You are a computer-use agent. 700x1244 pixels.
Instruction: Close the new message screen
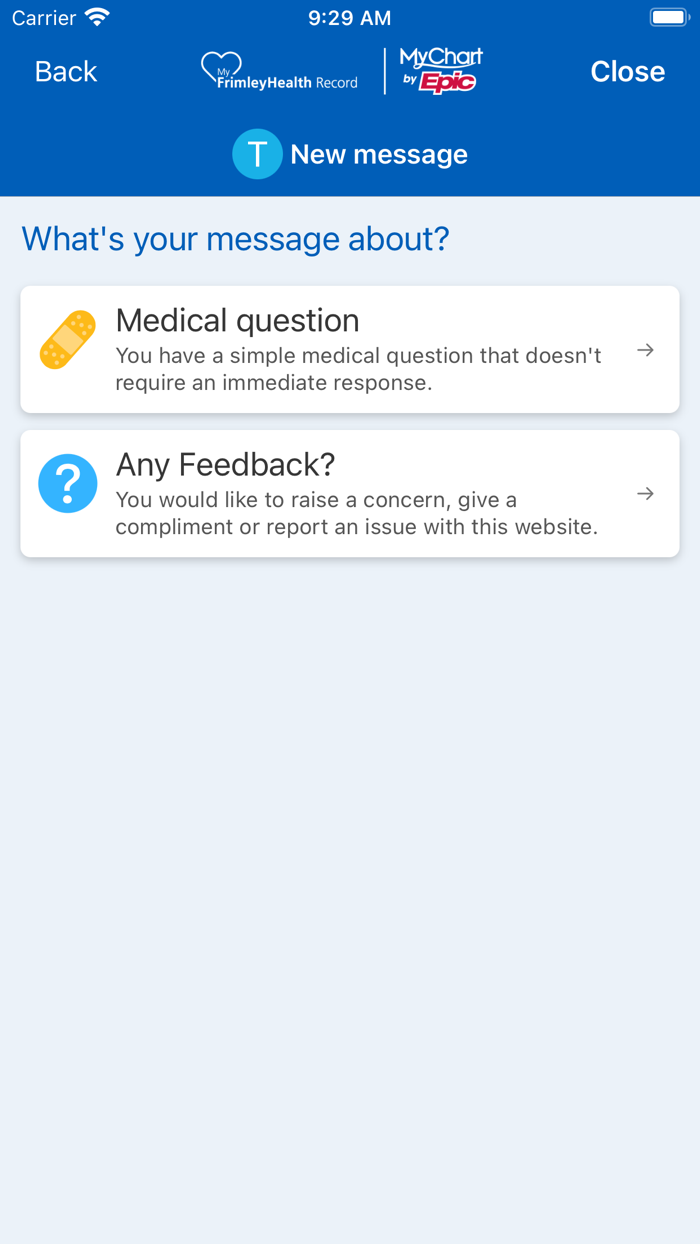point(627,71)
